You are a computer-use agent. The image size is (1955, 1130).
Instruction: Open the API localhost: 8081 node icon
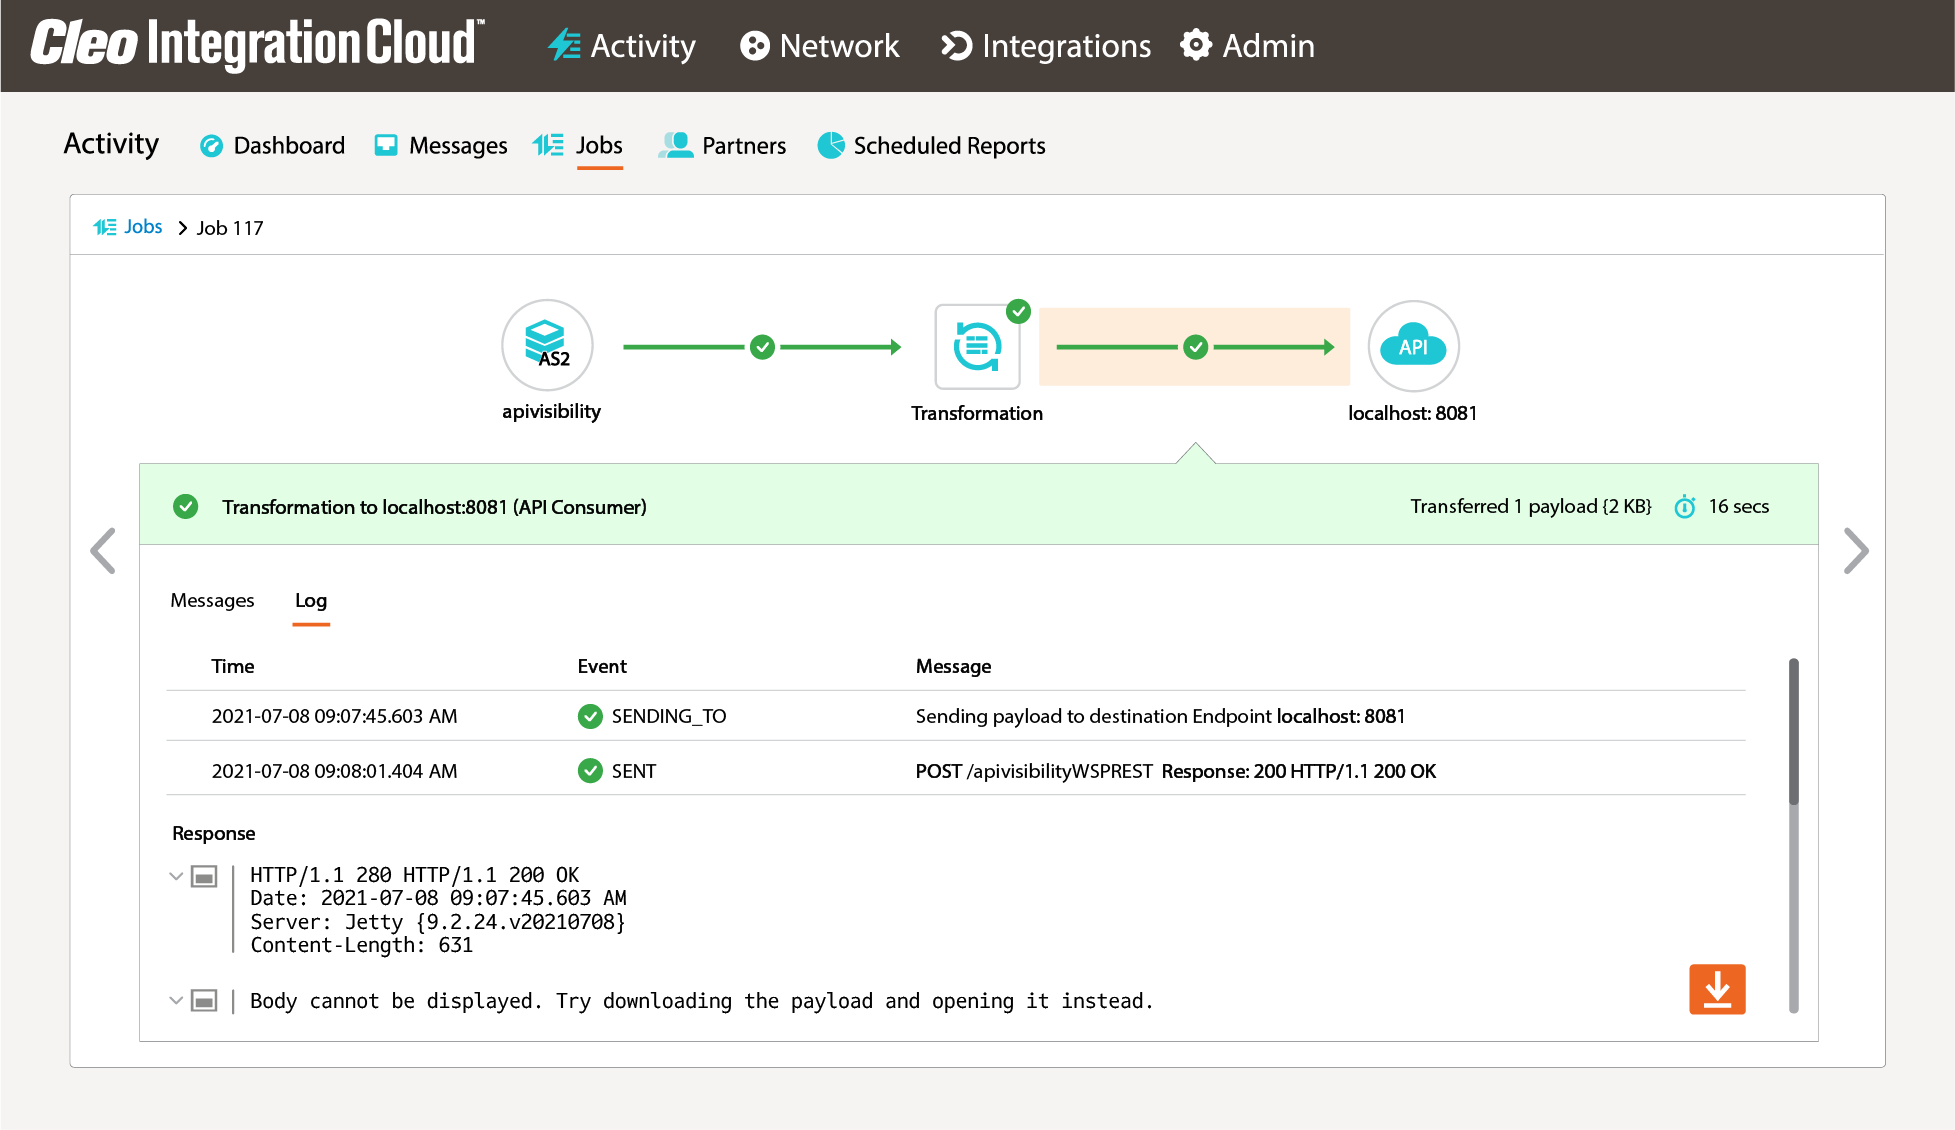(x=1413, y=345)
